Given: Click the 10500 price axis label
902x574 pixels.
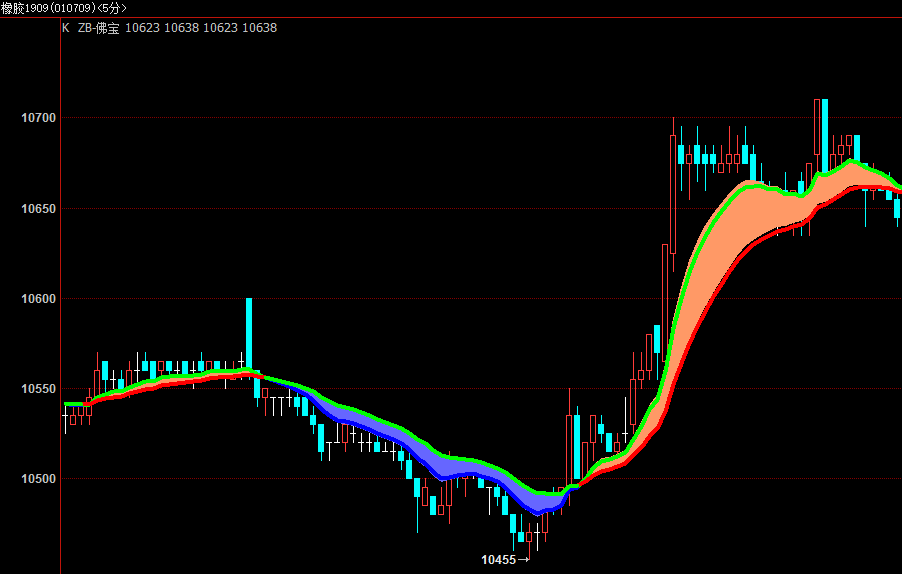Looking at the screenshot, I should 39,479.
